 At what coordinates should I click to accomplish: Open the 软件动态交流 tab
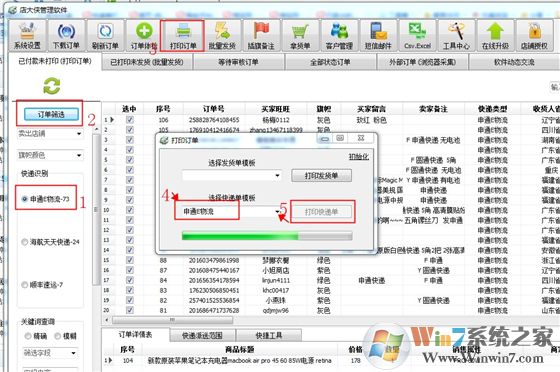click(x=514, y=62)
